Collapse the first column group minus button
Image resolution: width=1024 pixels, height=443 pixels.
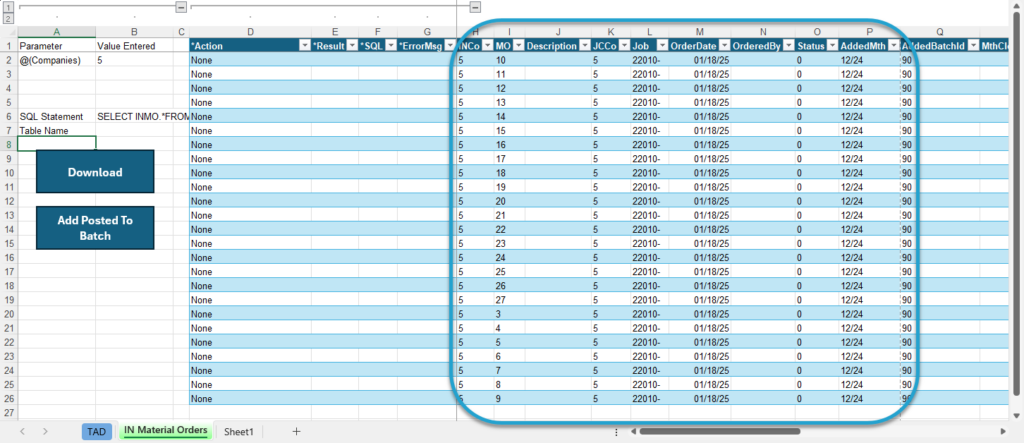[181, 7]
